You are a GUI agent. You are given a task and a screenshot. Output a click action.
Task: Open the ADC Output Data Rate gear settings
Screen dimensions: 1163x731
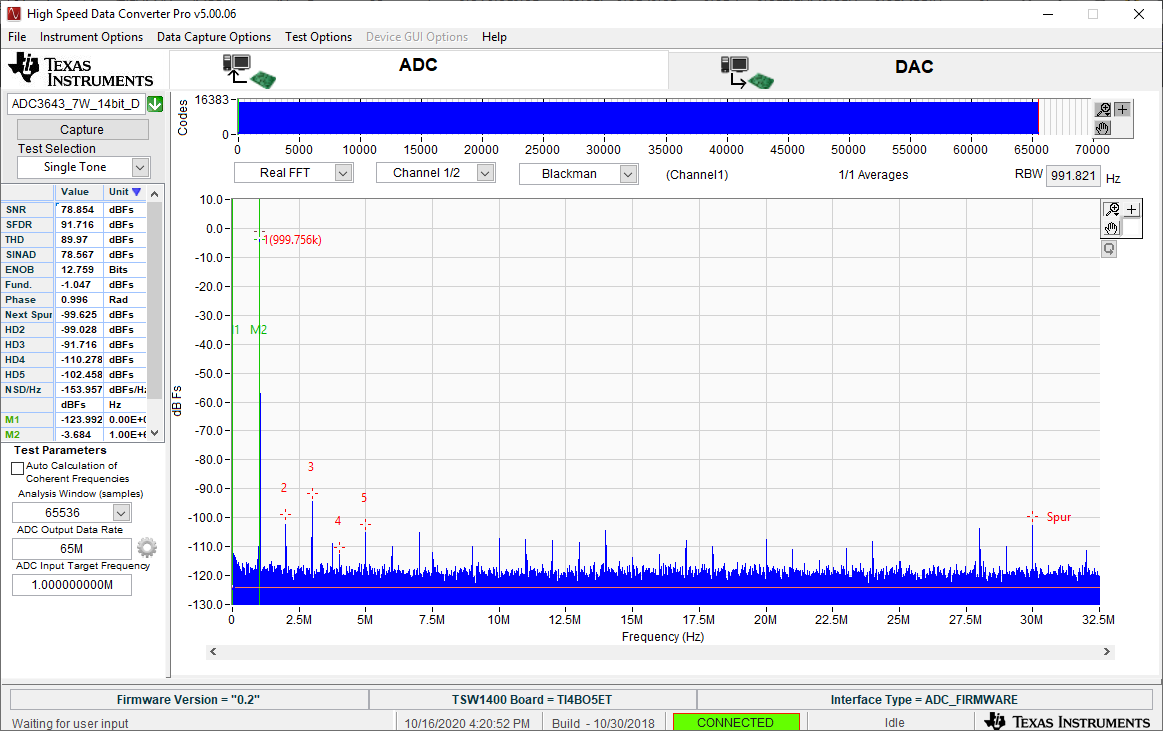pos(146,548)
